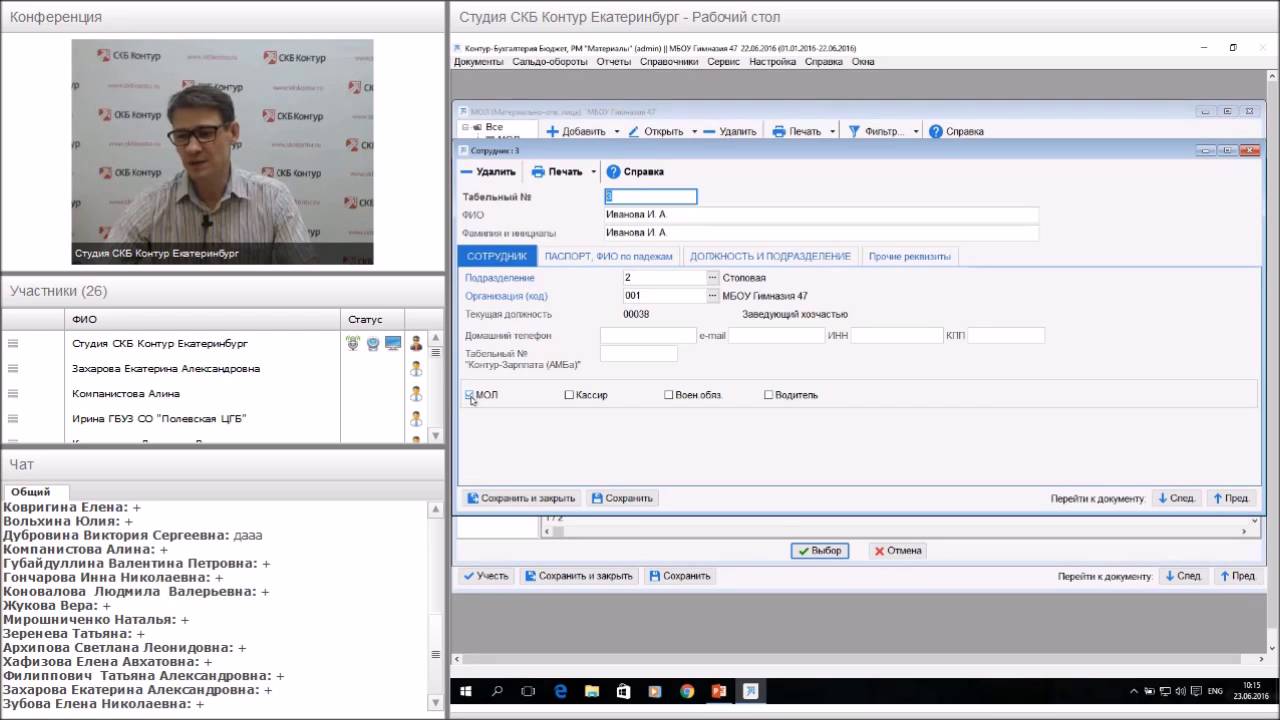
Task: Click the Подразделение code field
Action: coord(664,278)
